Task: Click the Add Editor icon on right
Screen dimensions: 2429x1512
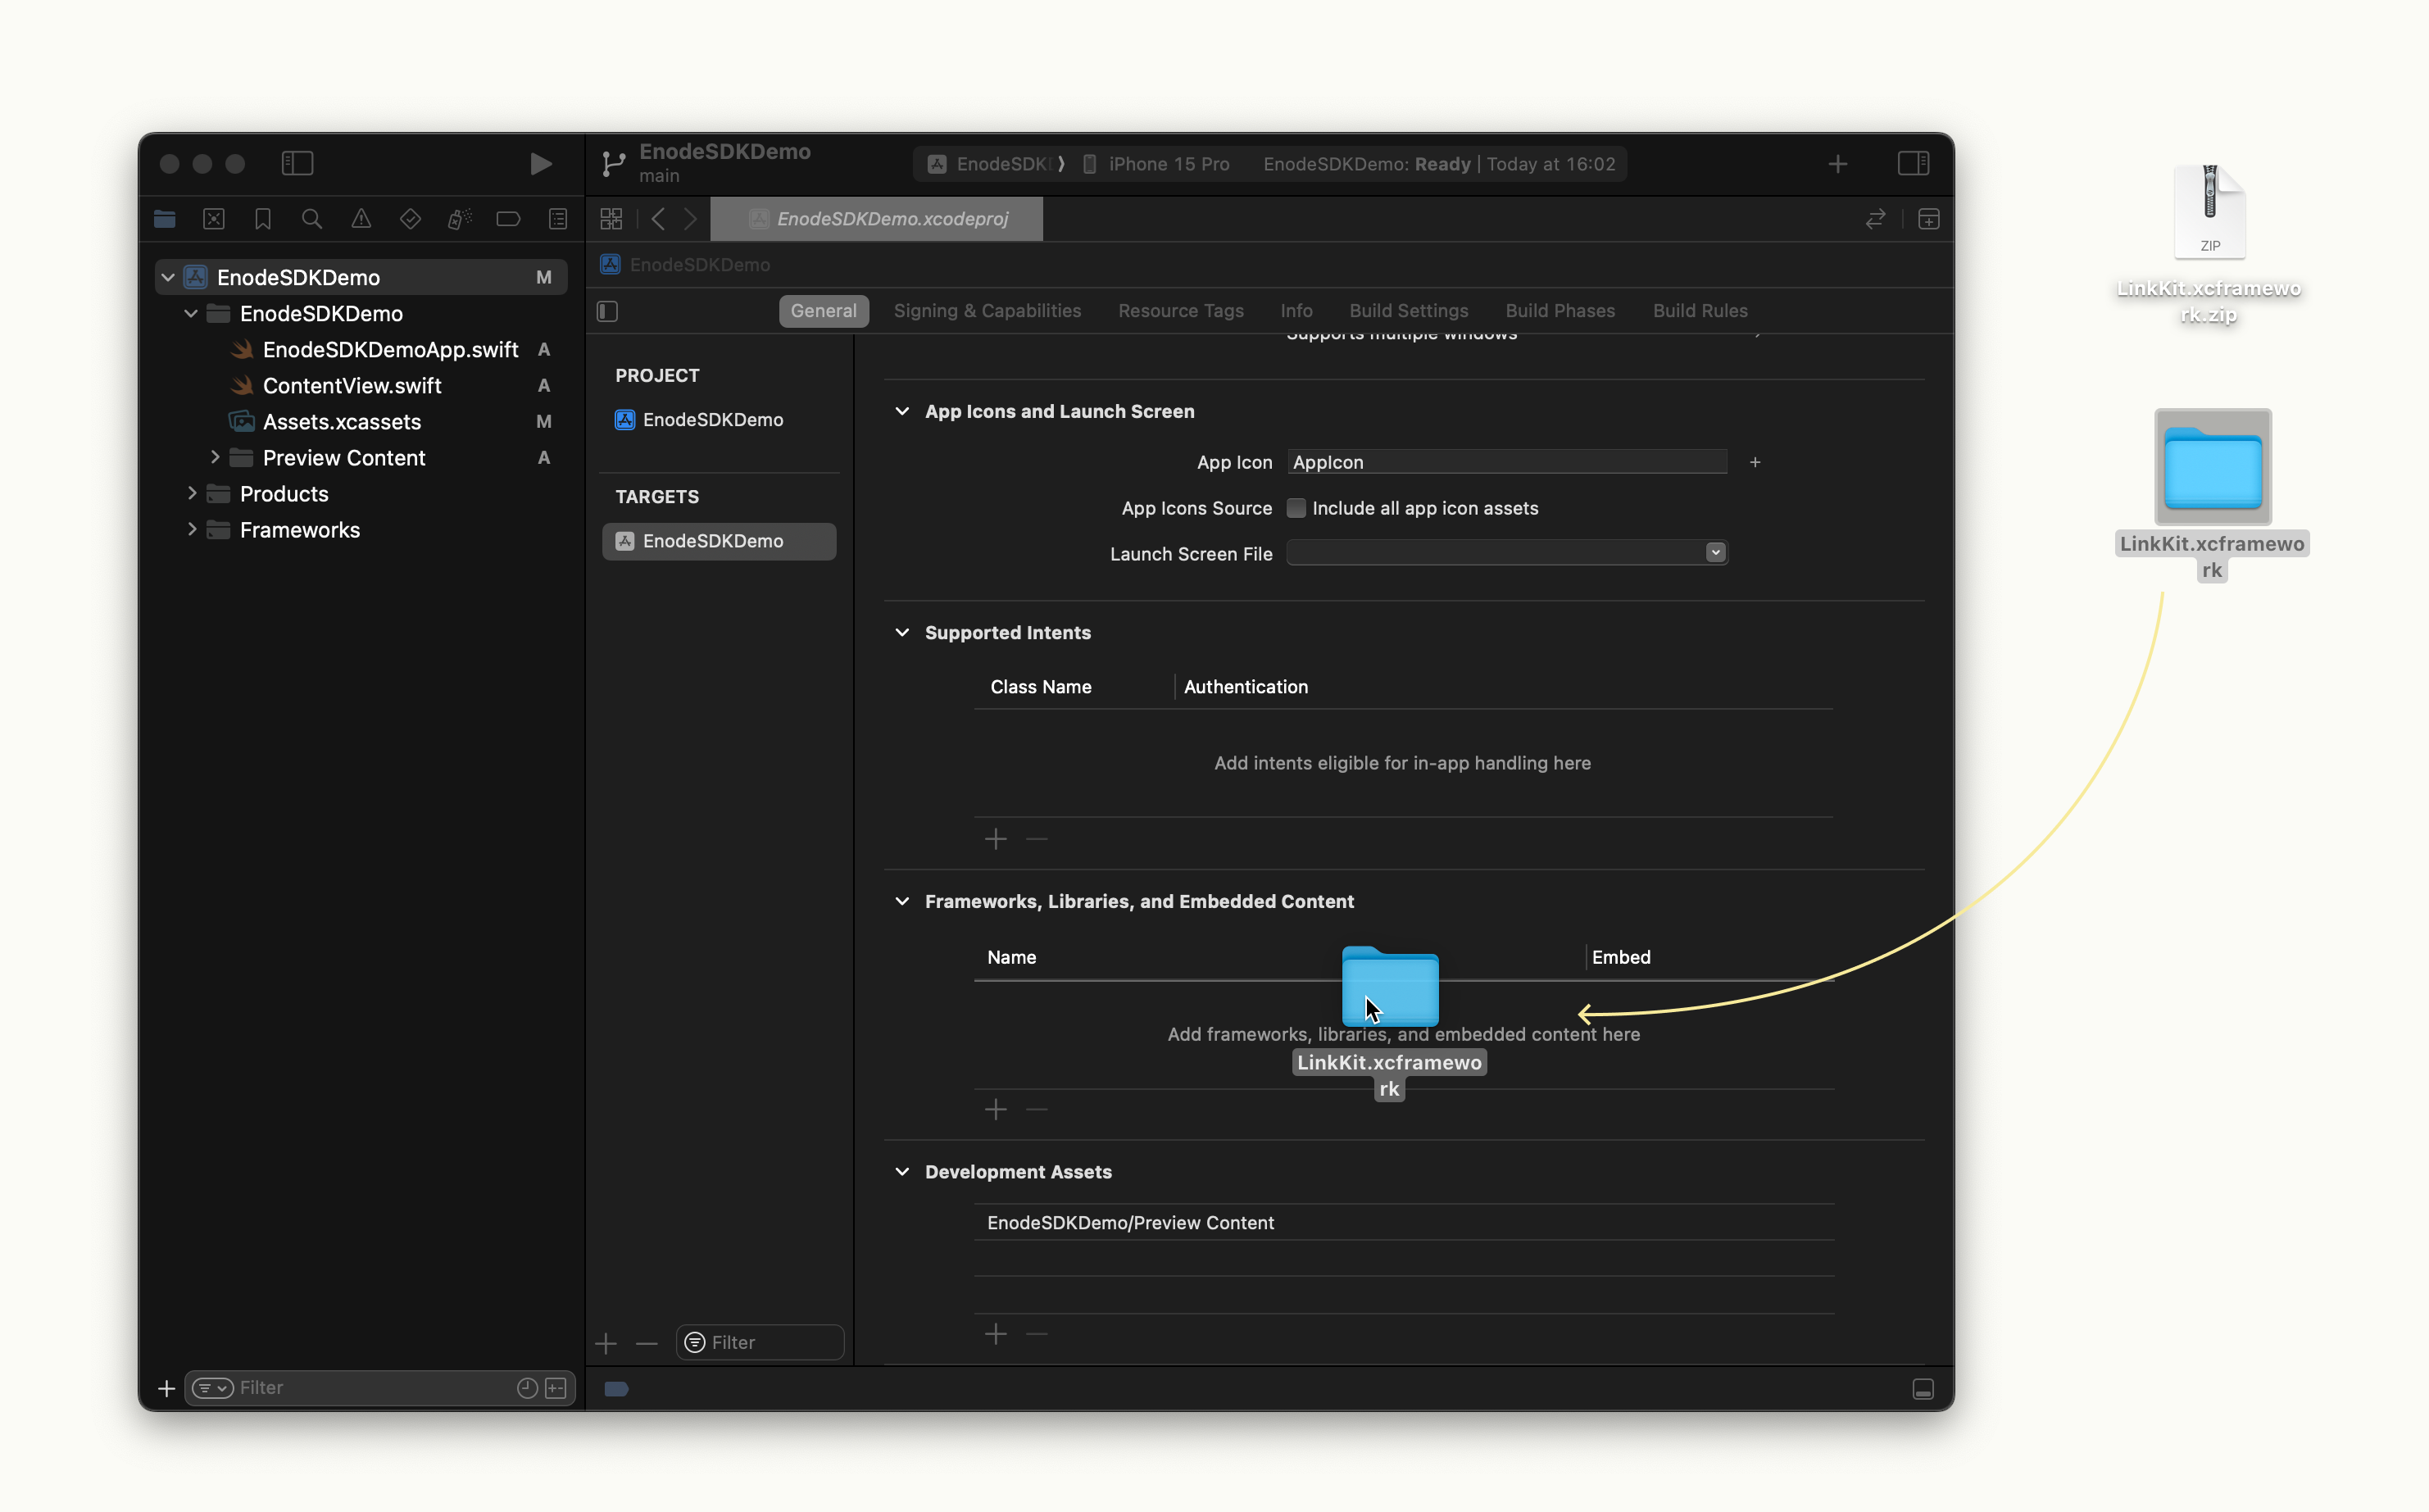Action: pos(1929,219)
